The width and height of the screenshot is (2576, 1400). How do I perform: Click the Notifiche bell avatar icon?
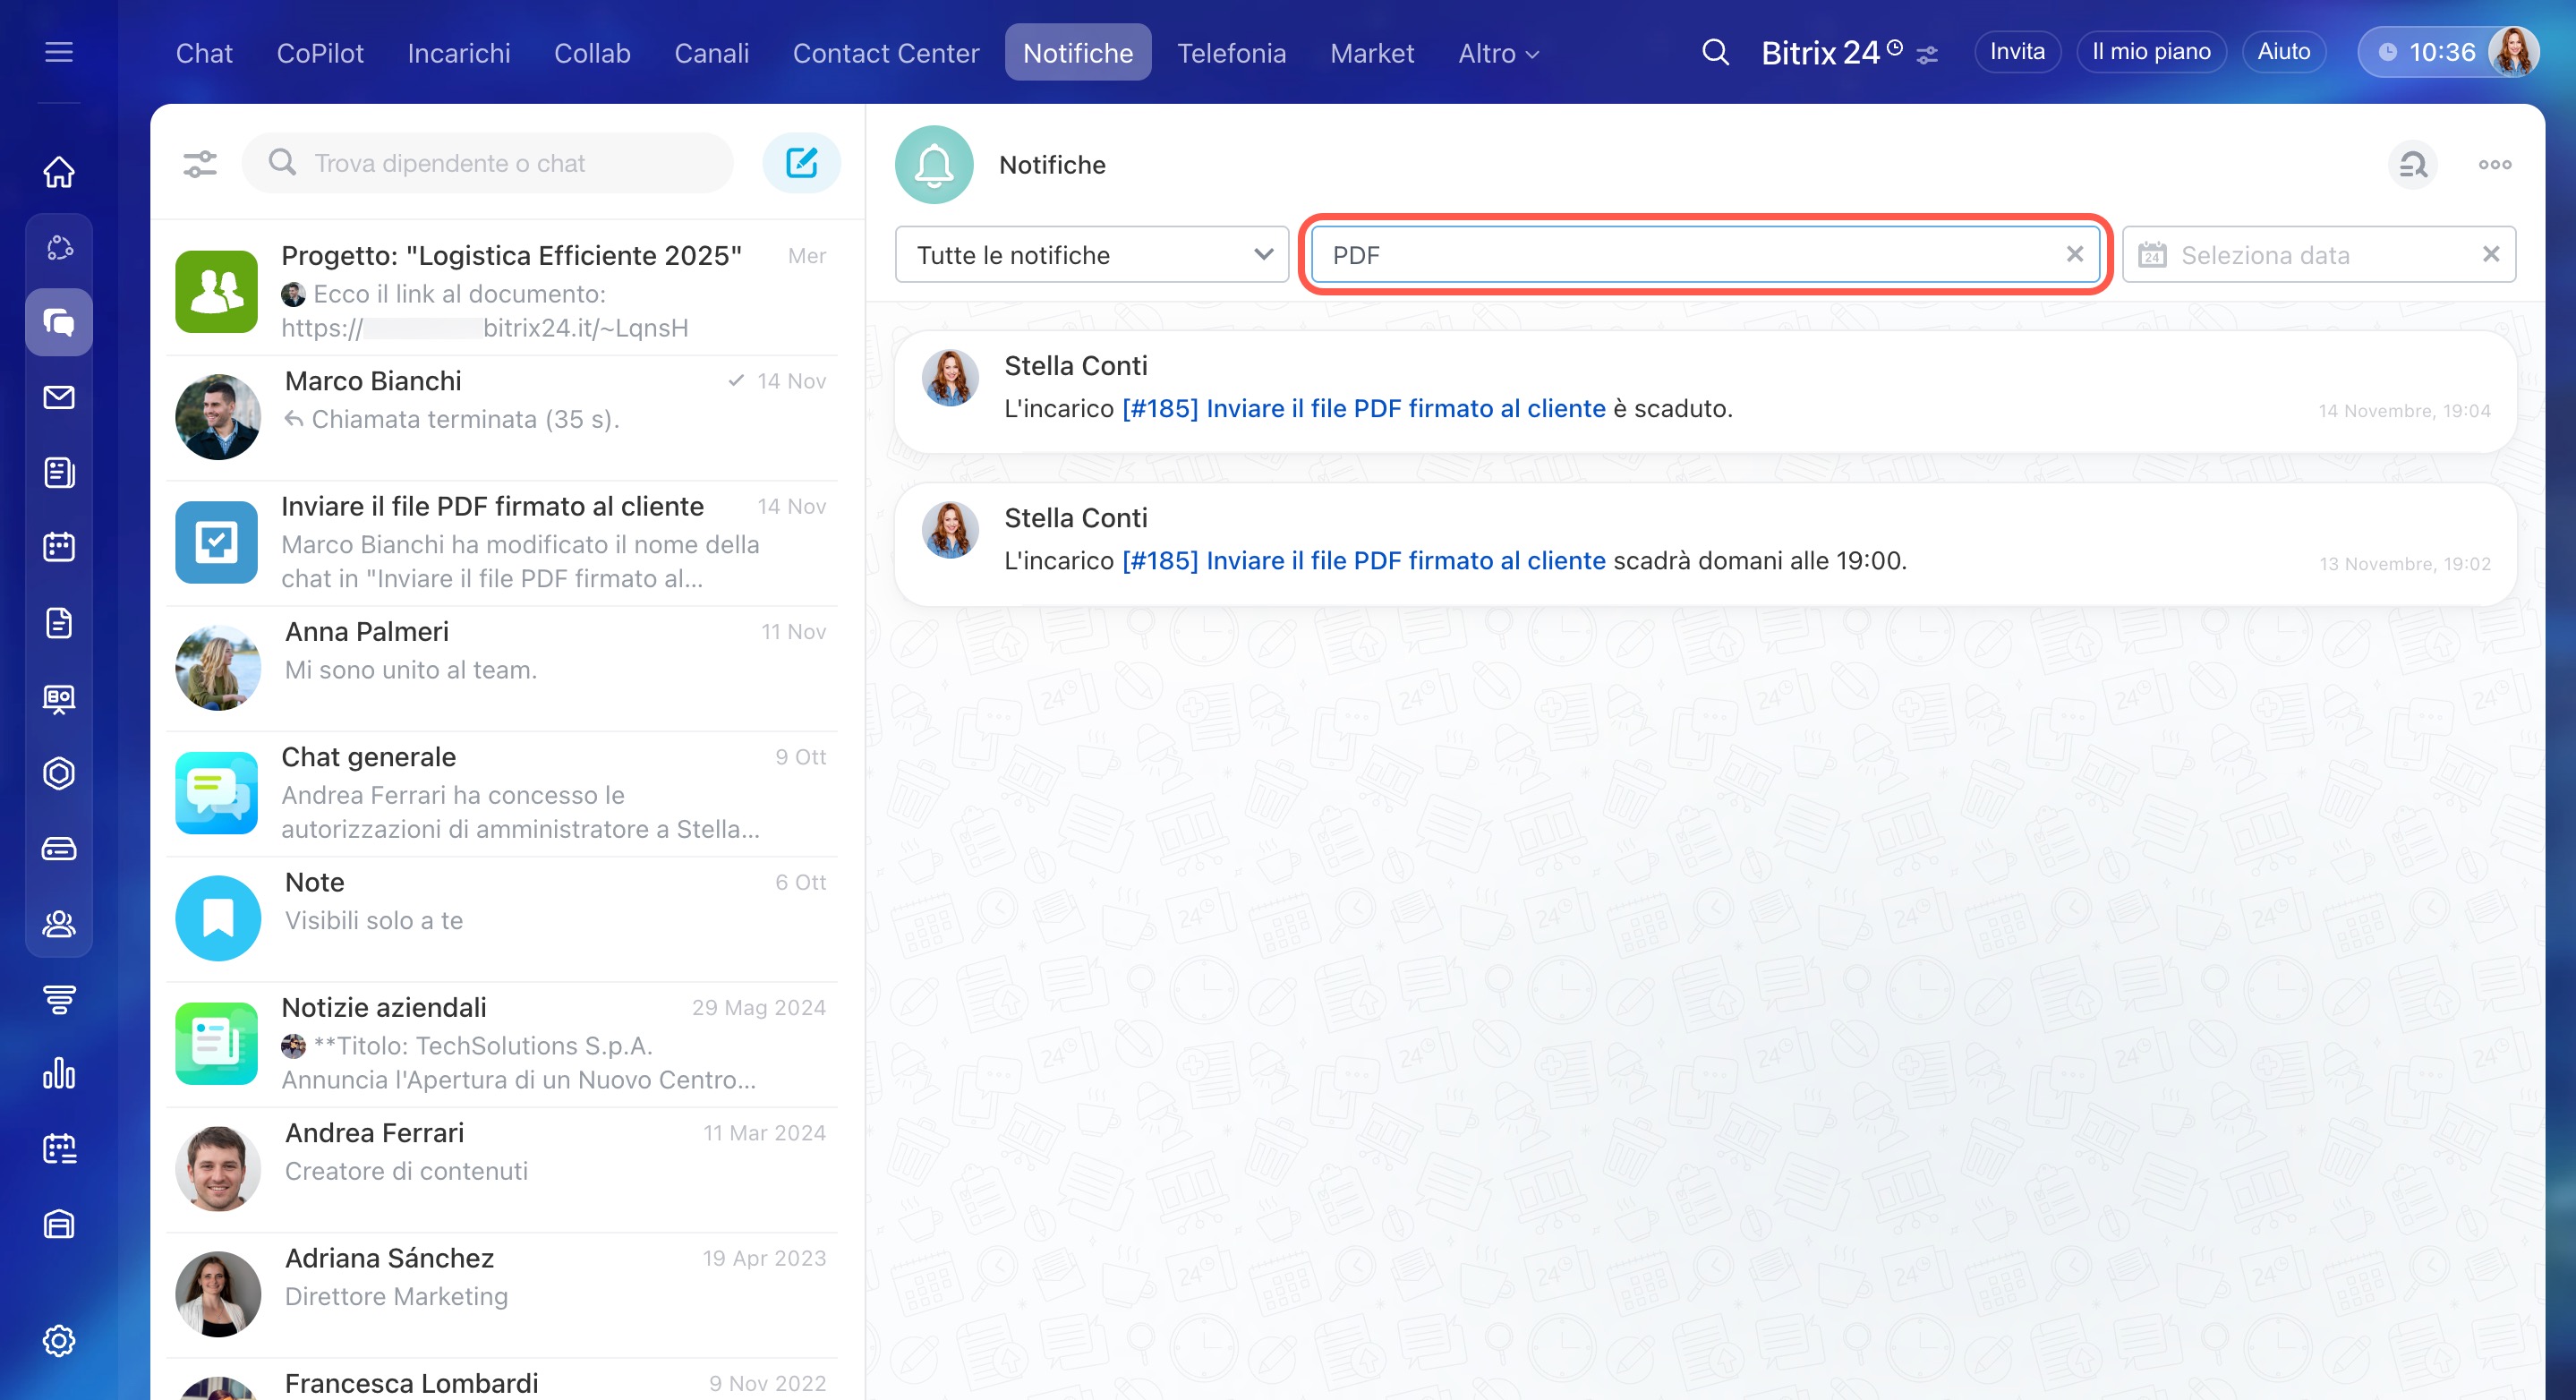point(934,165)
